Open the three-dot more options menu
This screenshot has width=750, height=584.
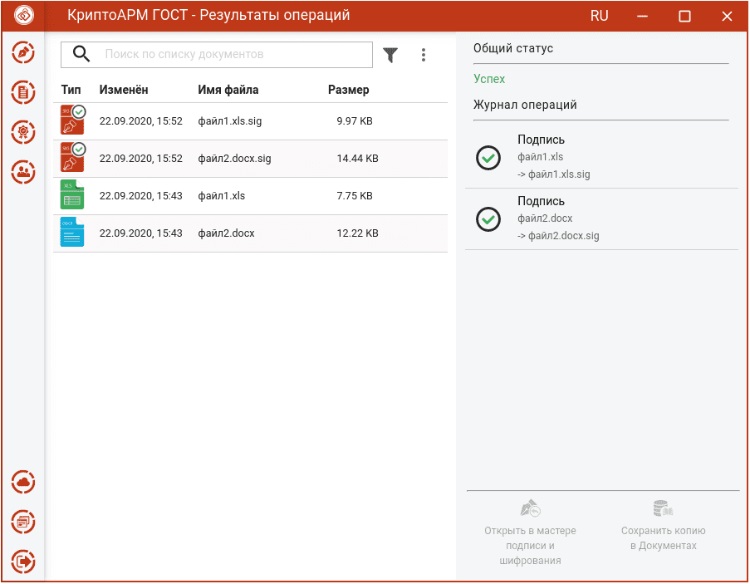[423, 55]
